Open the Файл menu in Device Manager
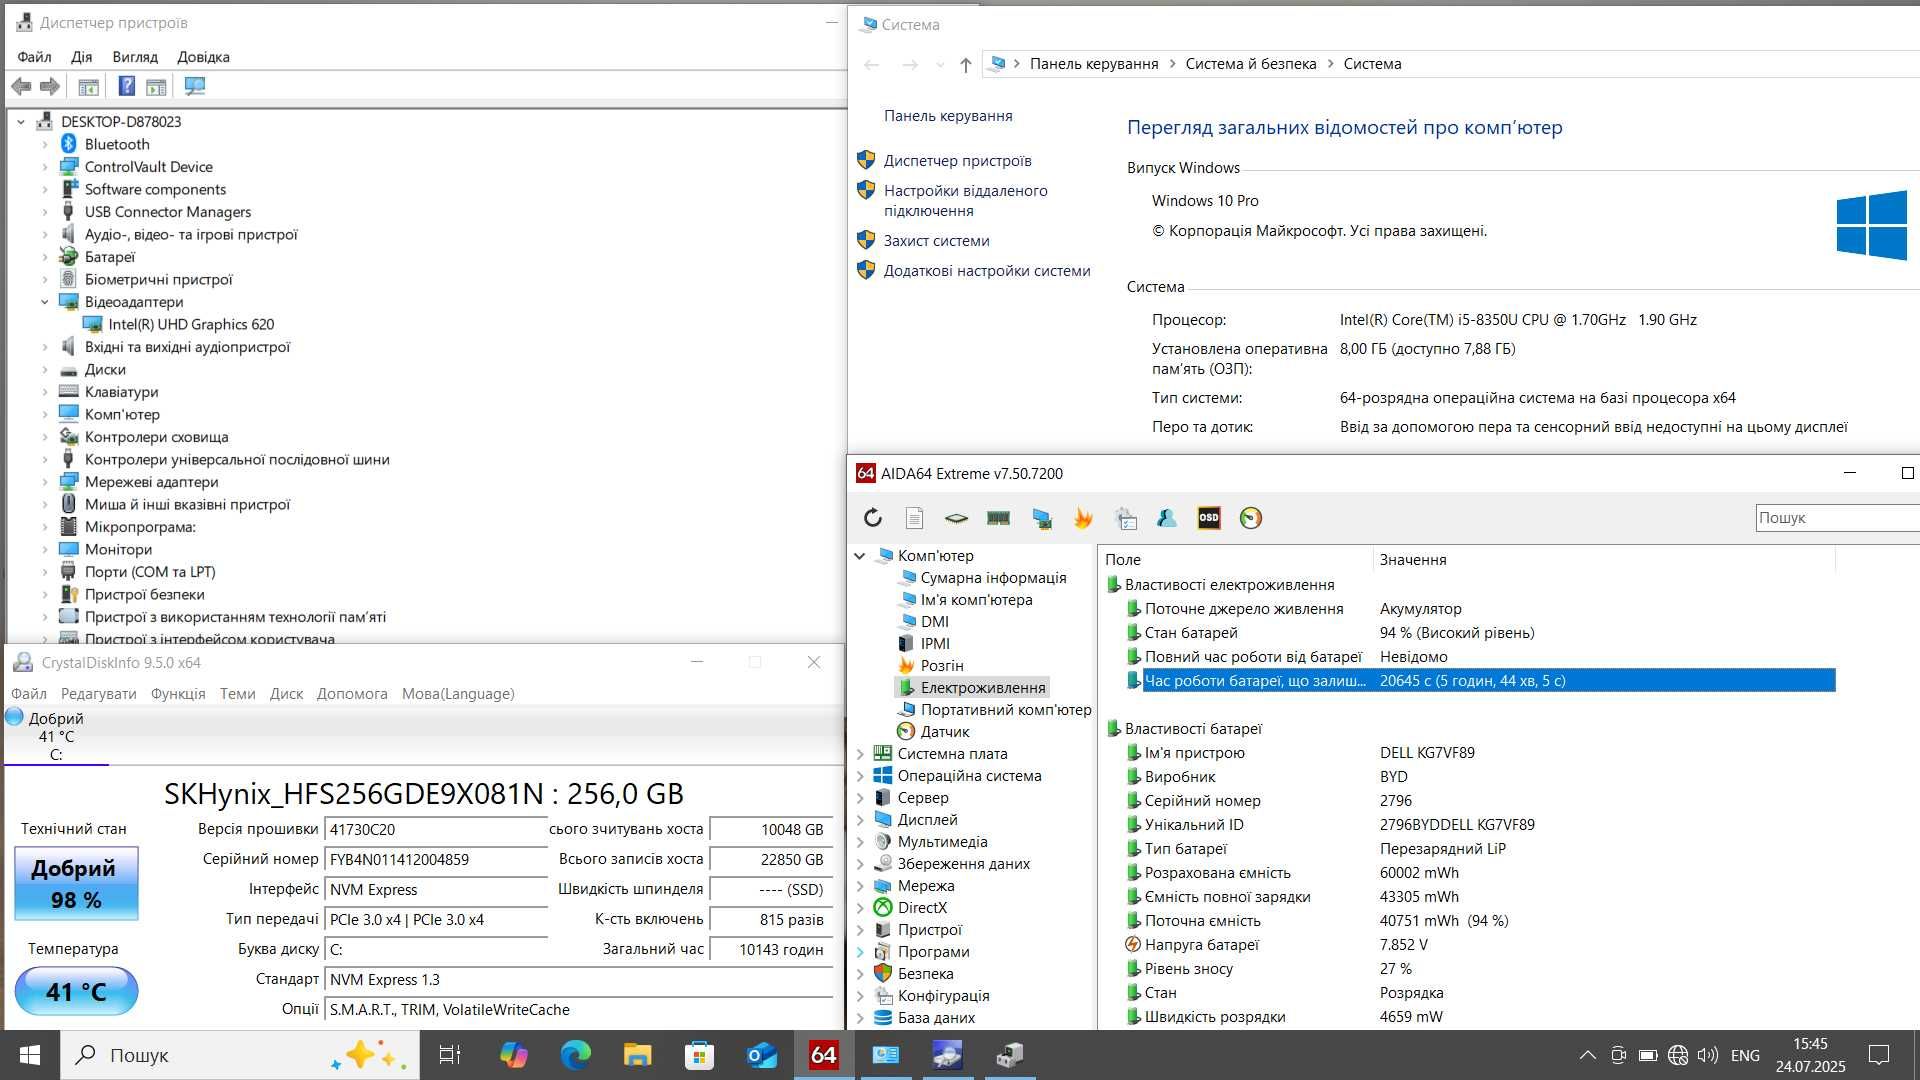 point(34,57)
